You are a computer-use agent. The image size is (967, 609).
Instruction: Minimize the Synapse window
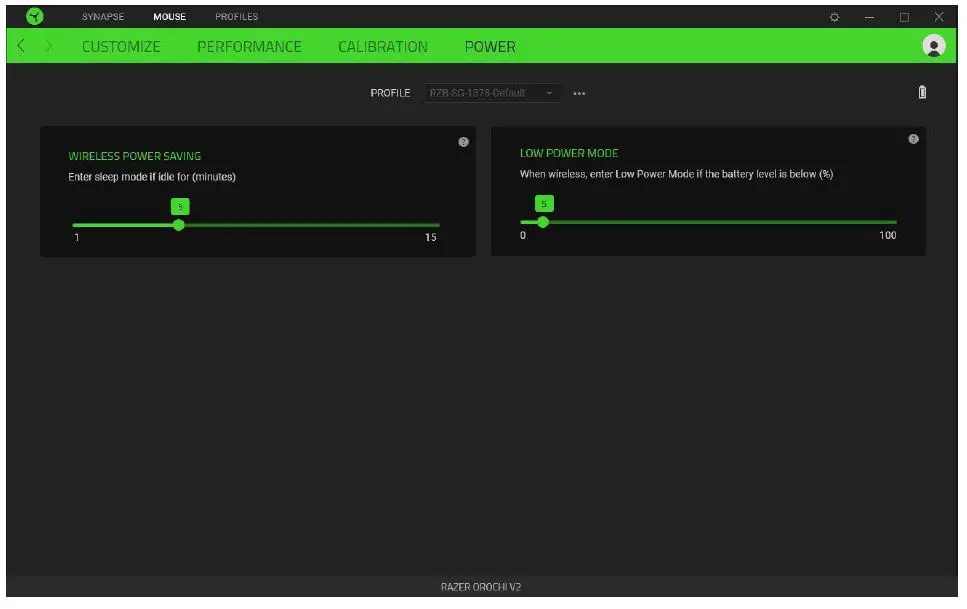click(869, 17)
